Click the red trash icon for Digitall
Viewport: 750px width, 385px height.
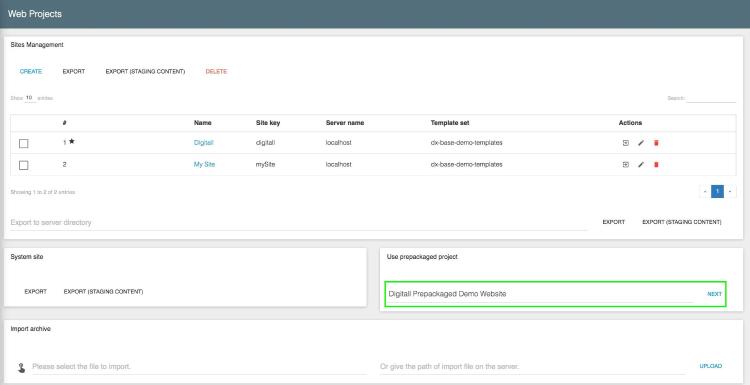tap(656, 143)
